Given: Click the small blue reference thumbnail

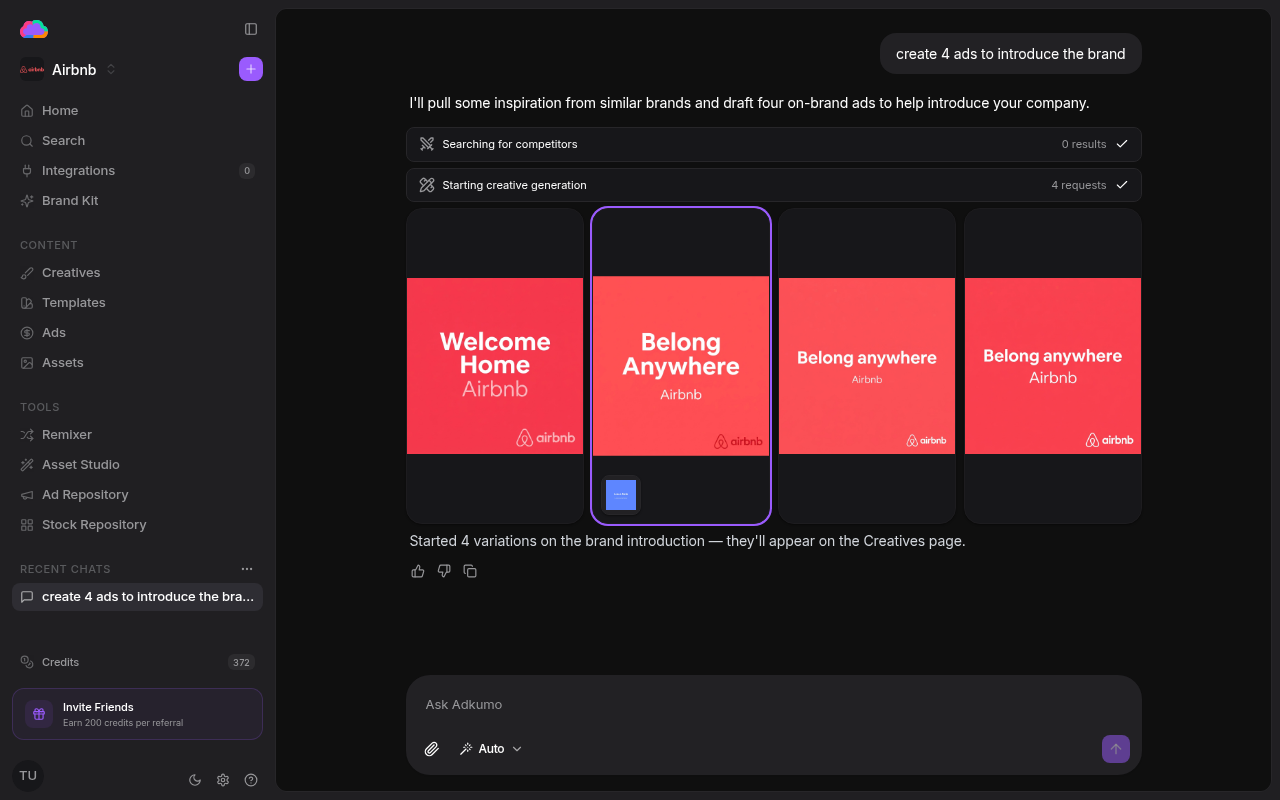Looking at the screenshot, I should tap(621, 495).
